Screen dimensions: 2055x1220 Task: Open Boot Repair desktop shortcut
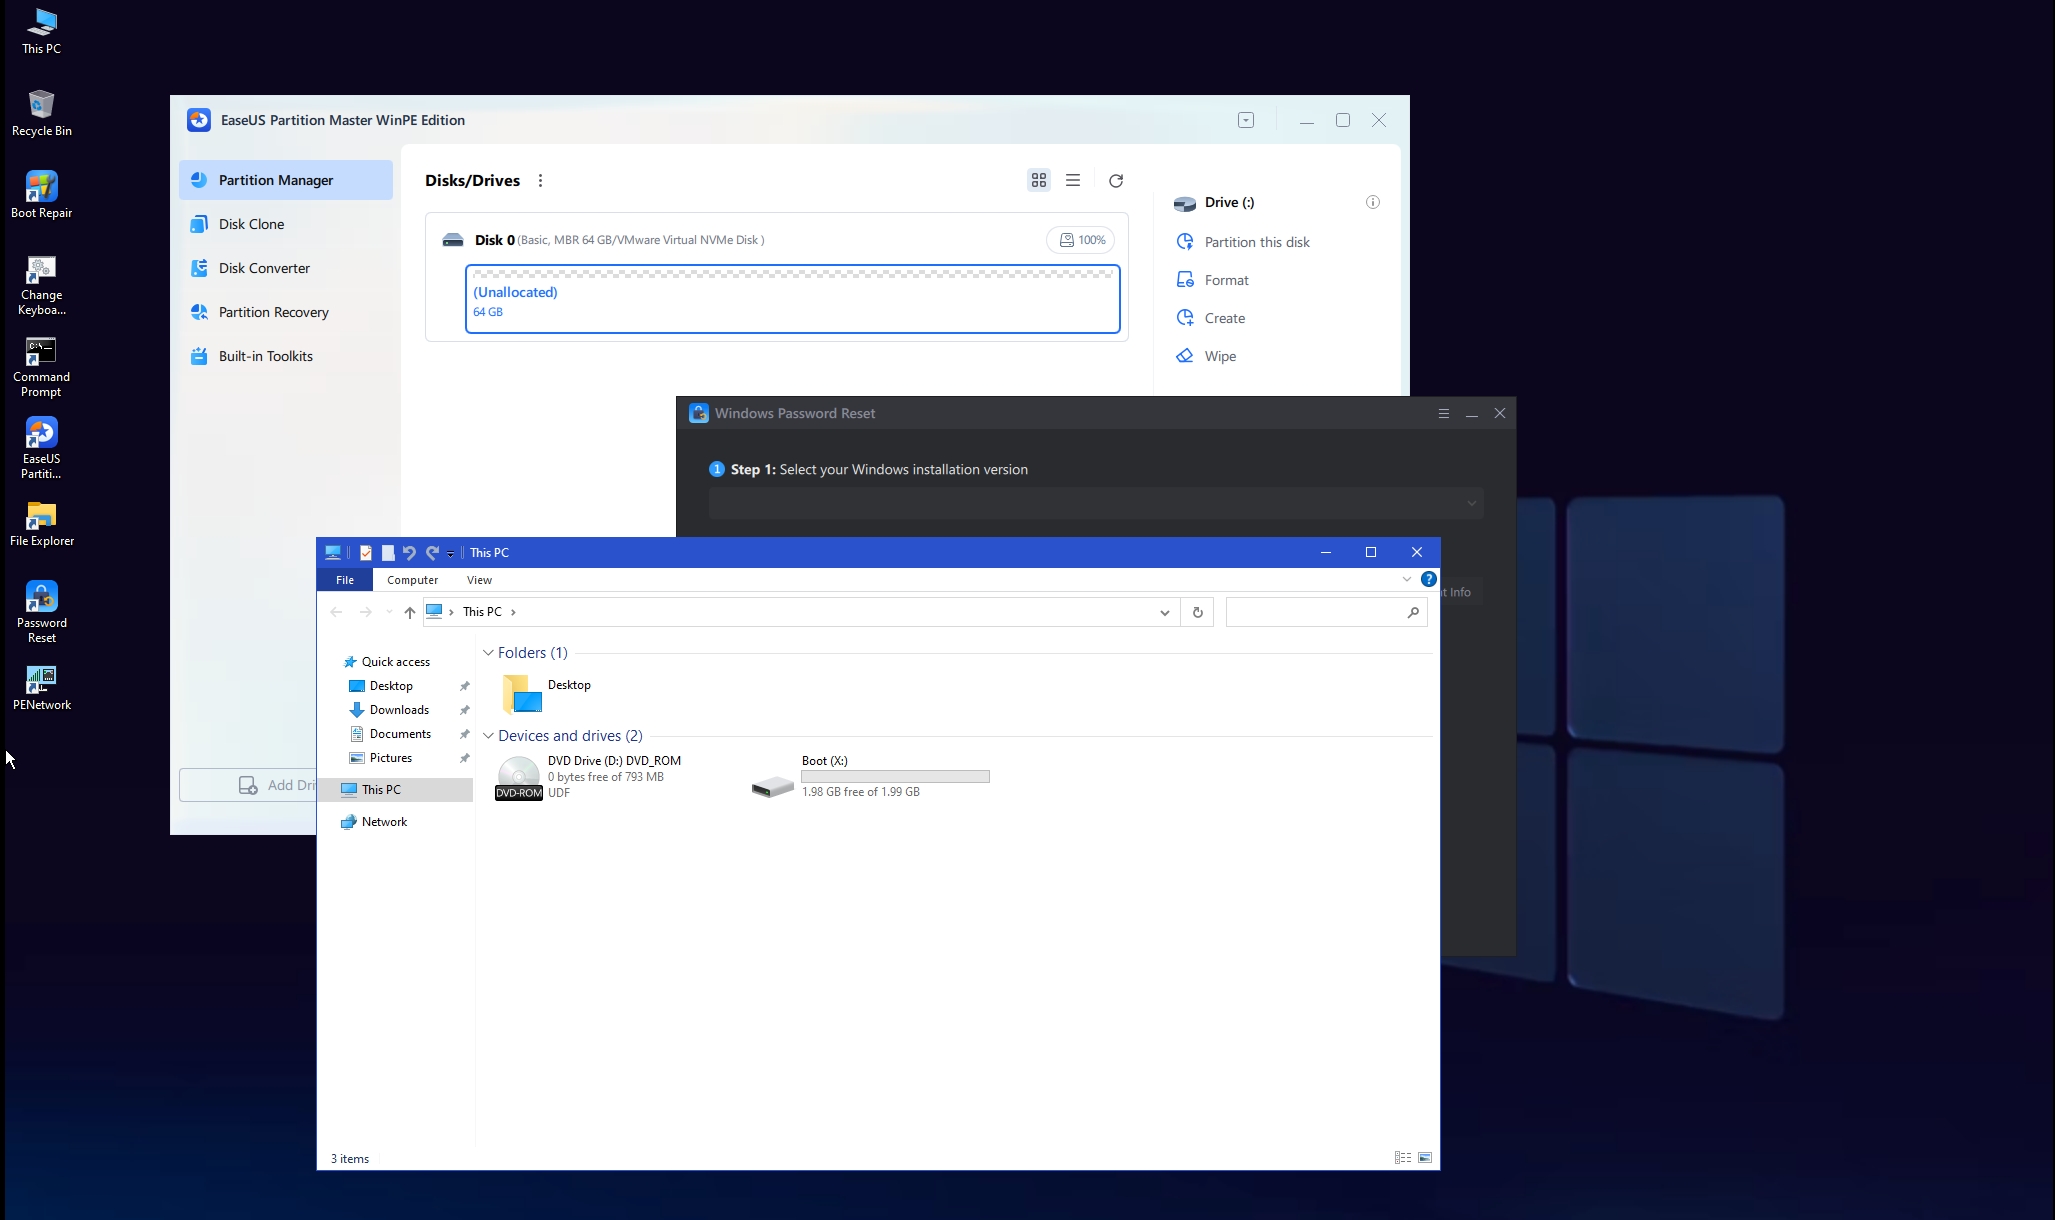(x=41, y=194)
